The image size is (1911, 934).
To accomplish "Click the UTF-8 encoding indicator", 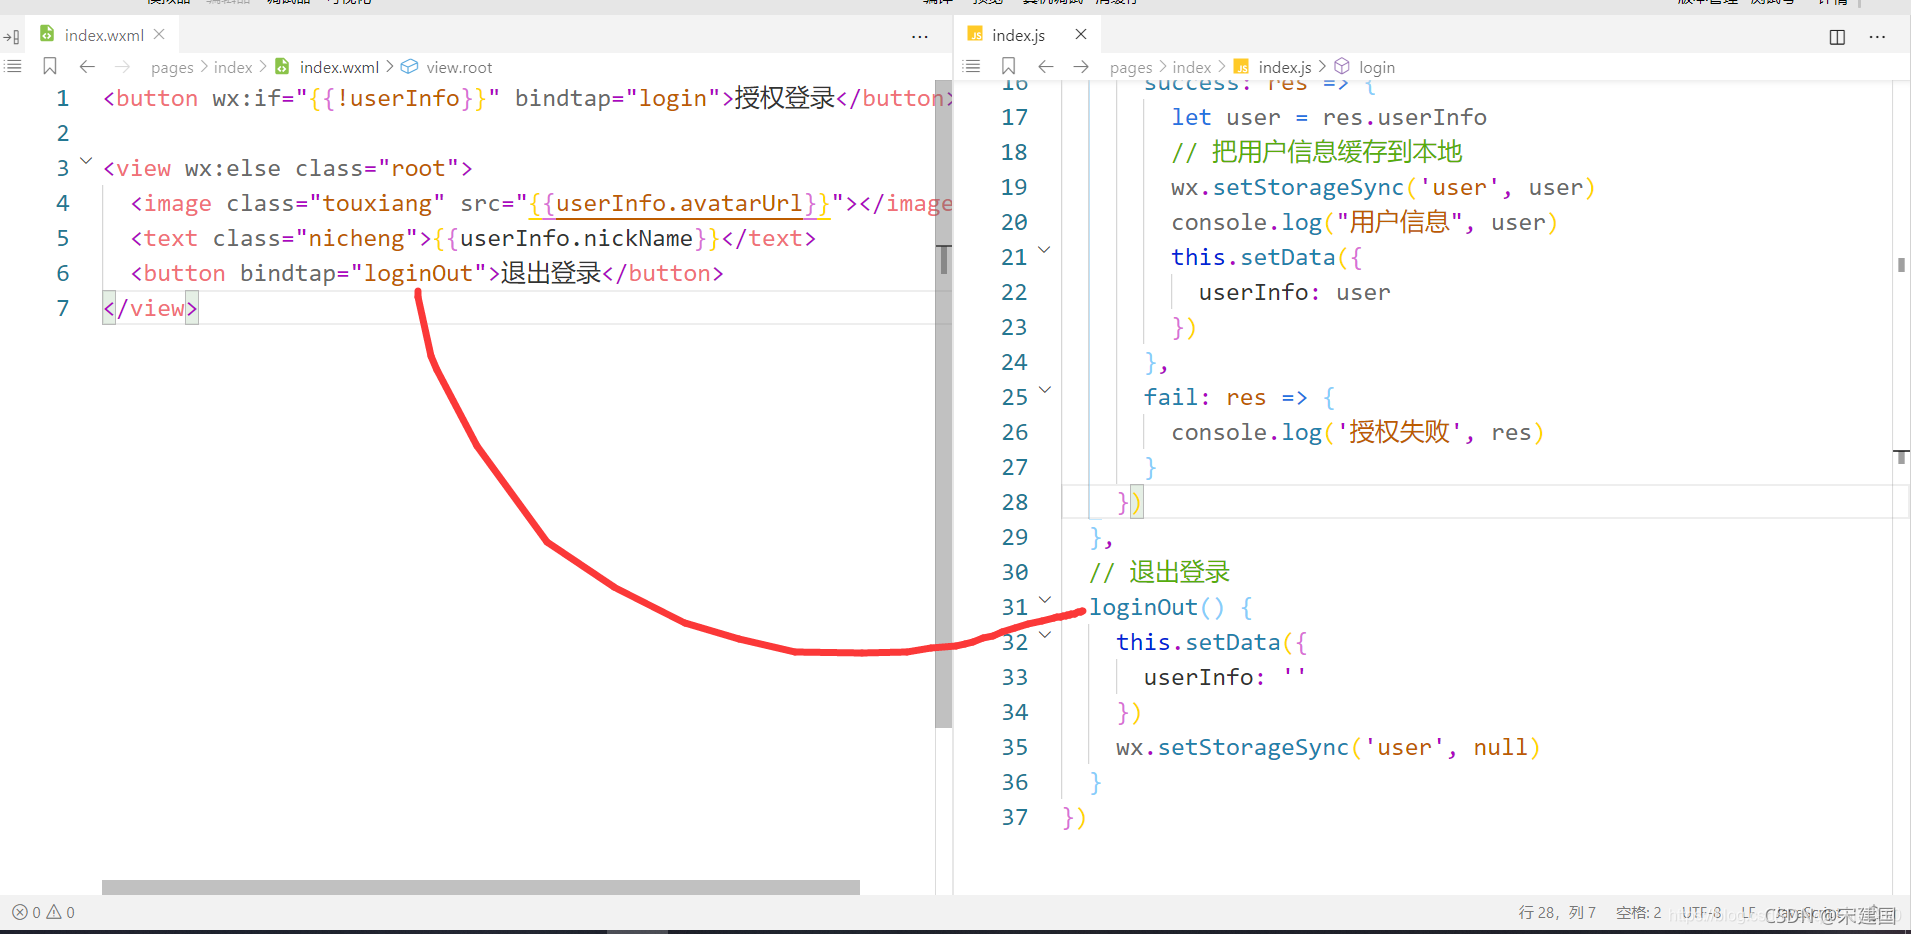I will point(1701,912).
